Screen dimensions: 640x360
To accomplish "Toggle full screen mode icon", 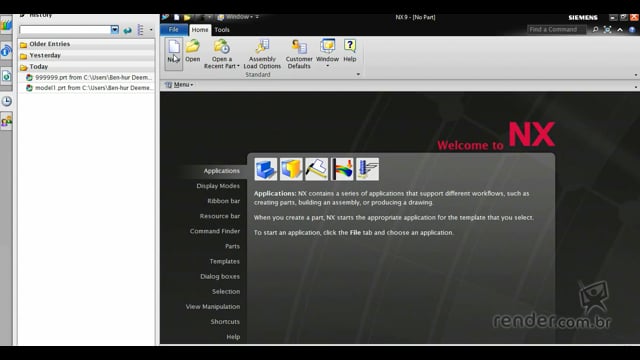I will click(607, 29).
